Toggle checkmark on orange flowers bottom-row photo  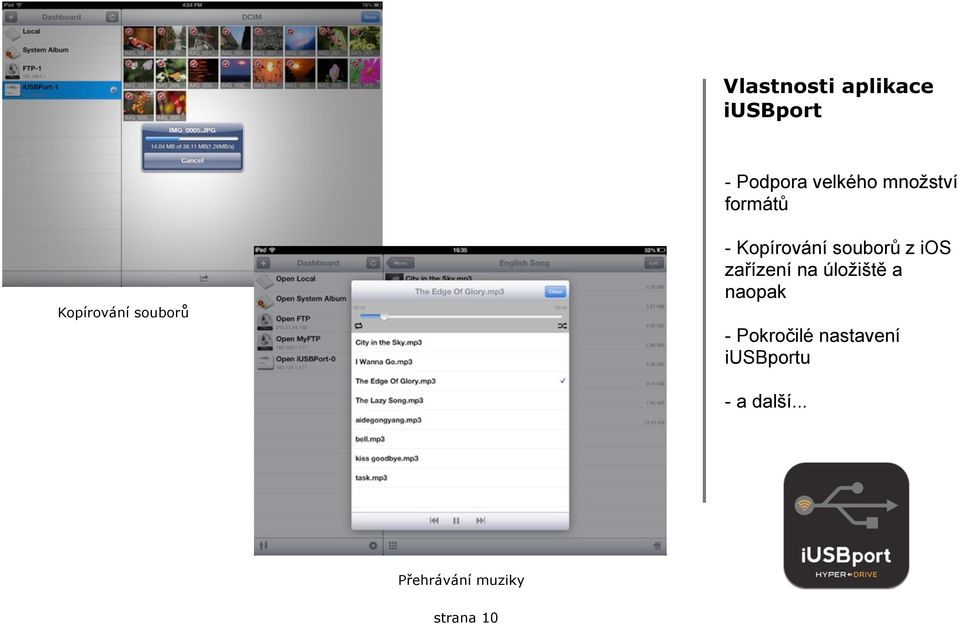click(x=129, y=96)
